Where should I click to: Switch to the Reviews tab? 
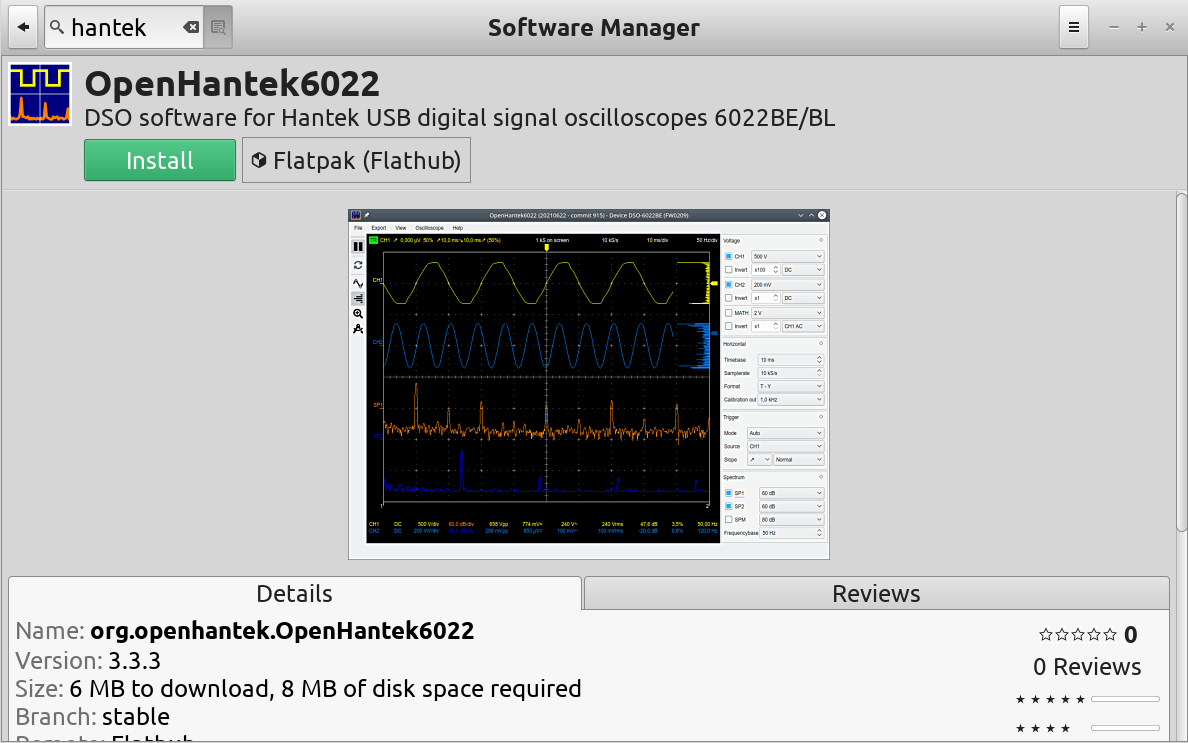(877, 594)
